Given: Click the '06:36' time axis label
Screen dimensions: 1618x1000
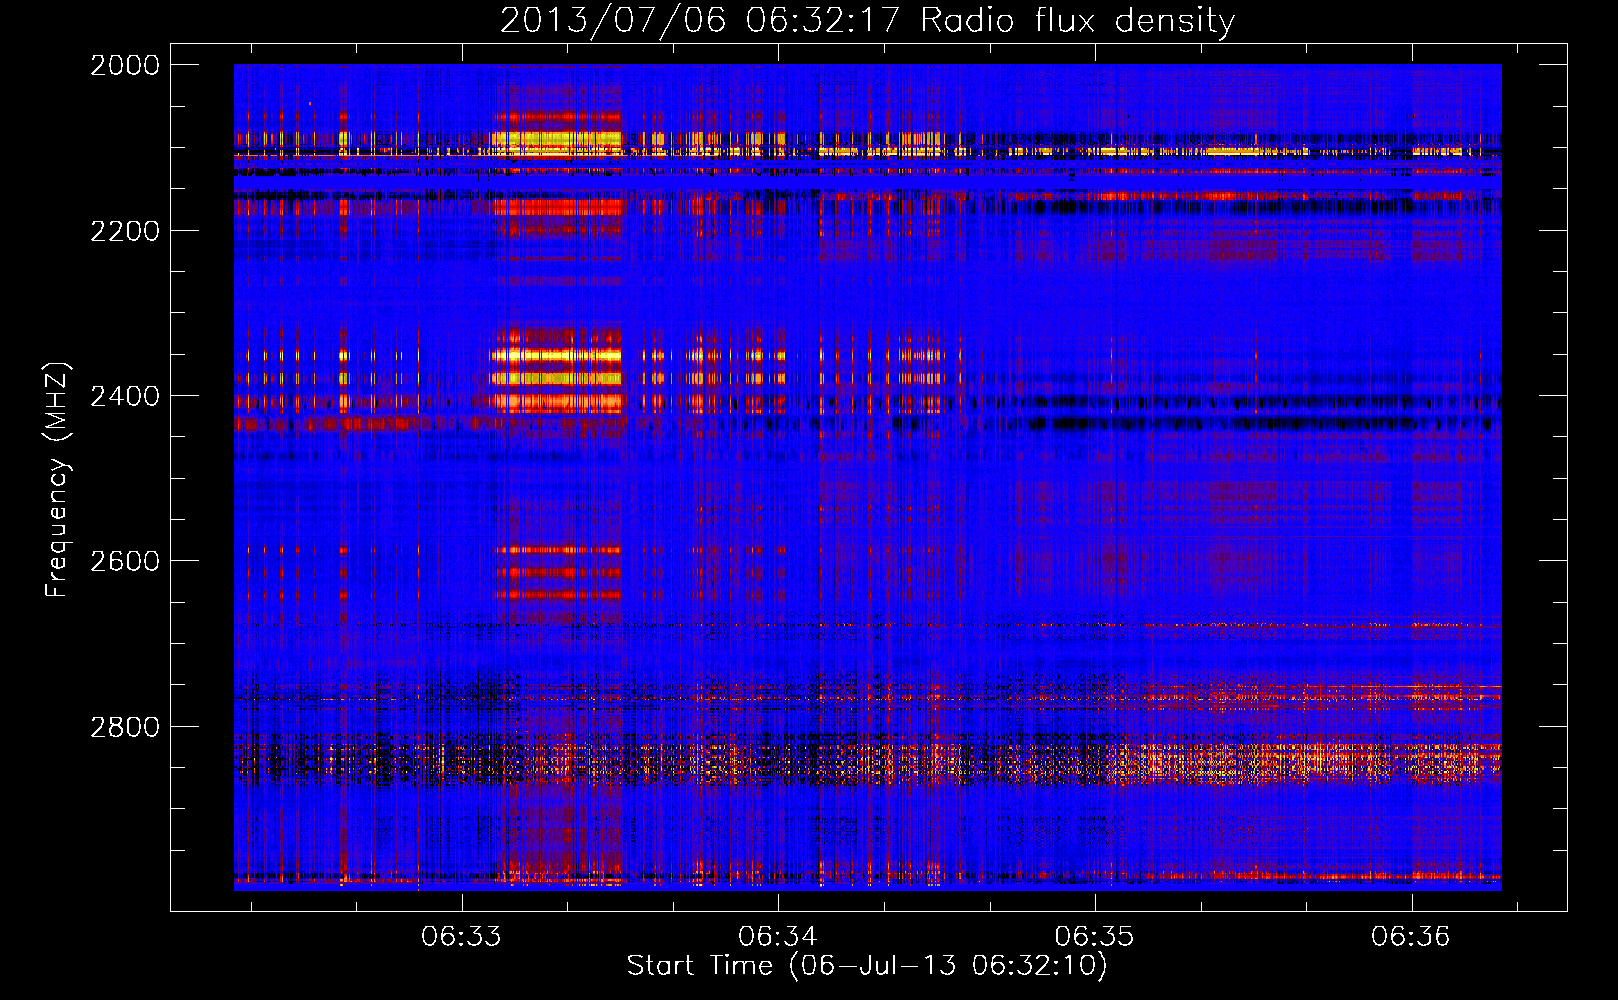Looking at the screenshot, I should tap(1411, 937).
